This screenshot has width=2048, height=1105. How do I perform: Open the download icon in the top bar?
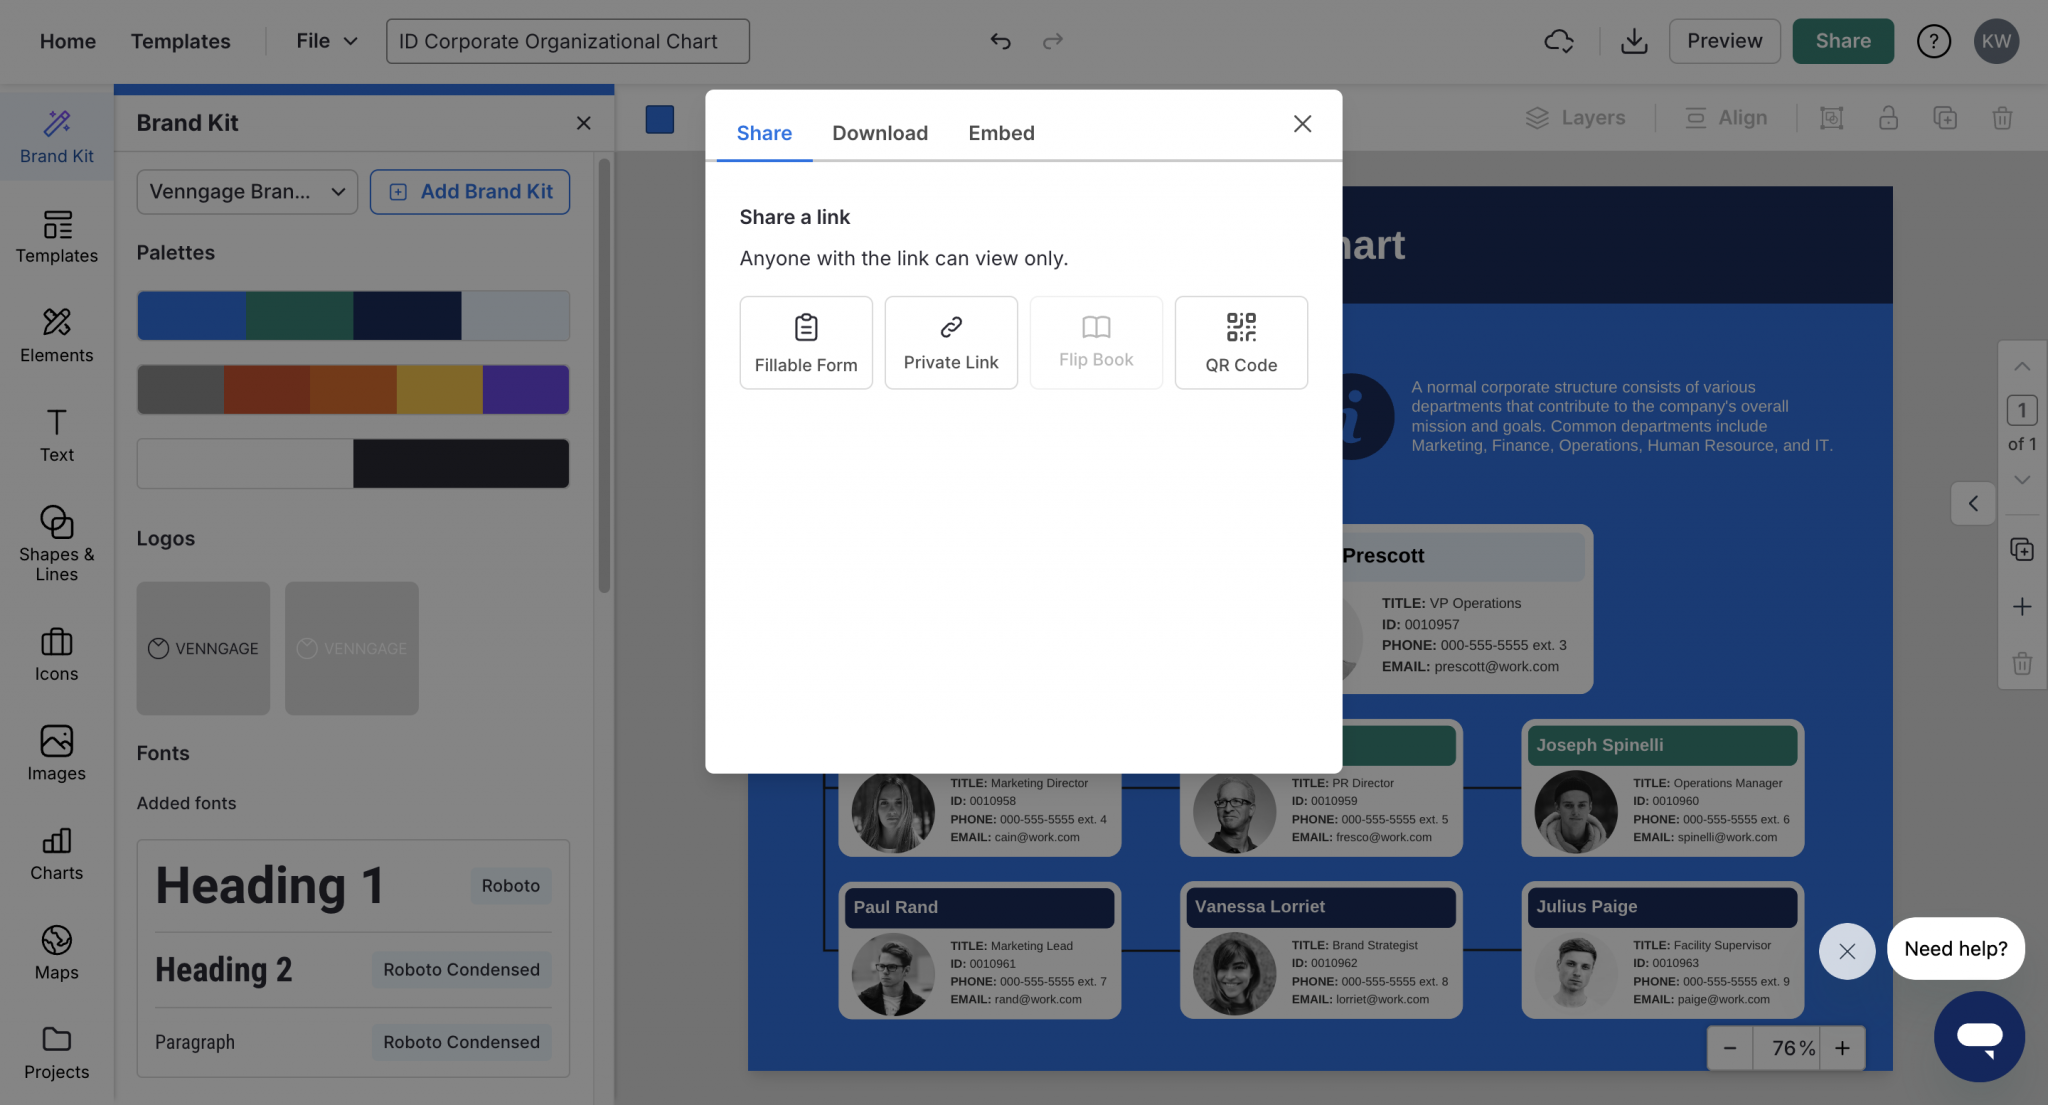click(x=1634, y=41)
